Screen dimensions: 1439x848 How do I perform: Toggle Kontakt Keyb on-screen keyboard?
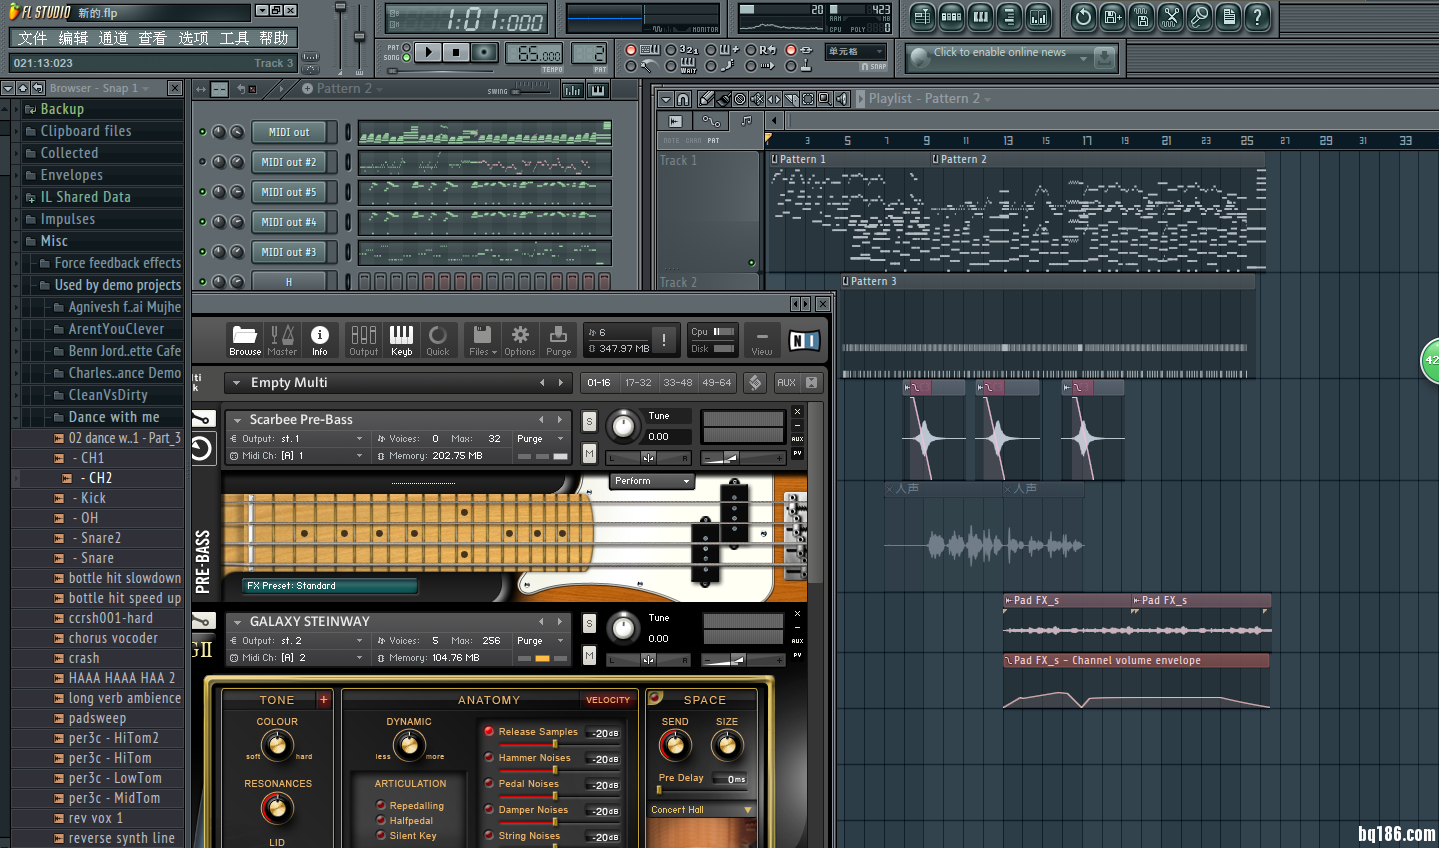[401, 340]
